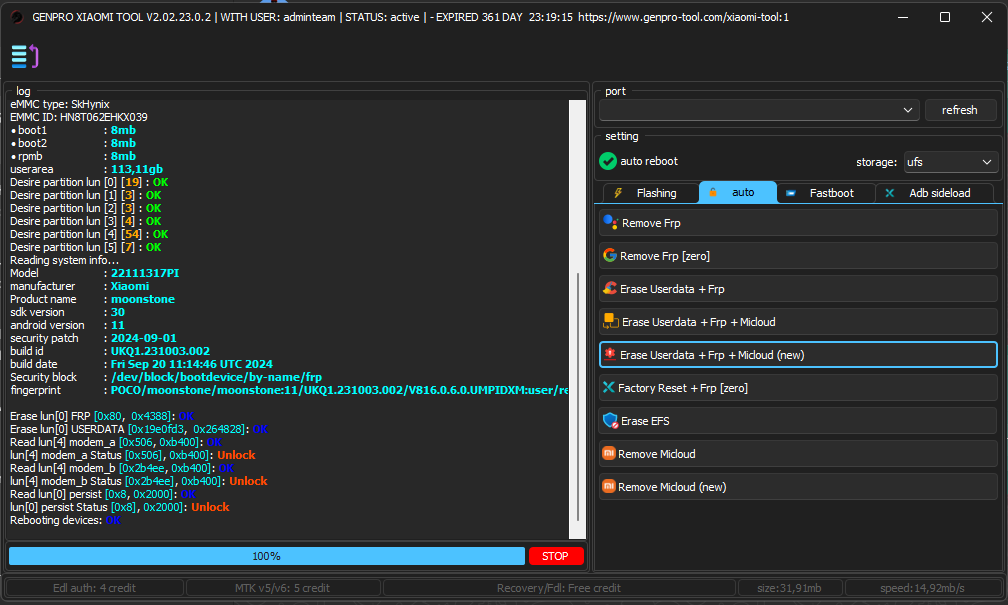
Task: Click the shield icon beside Erase EFS
Action: tap(610, 420)
